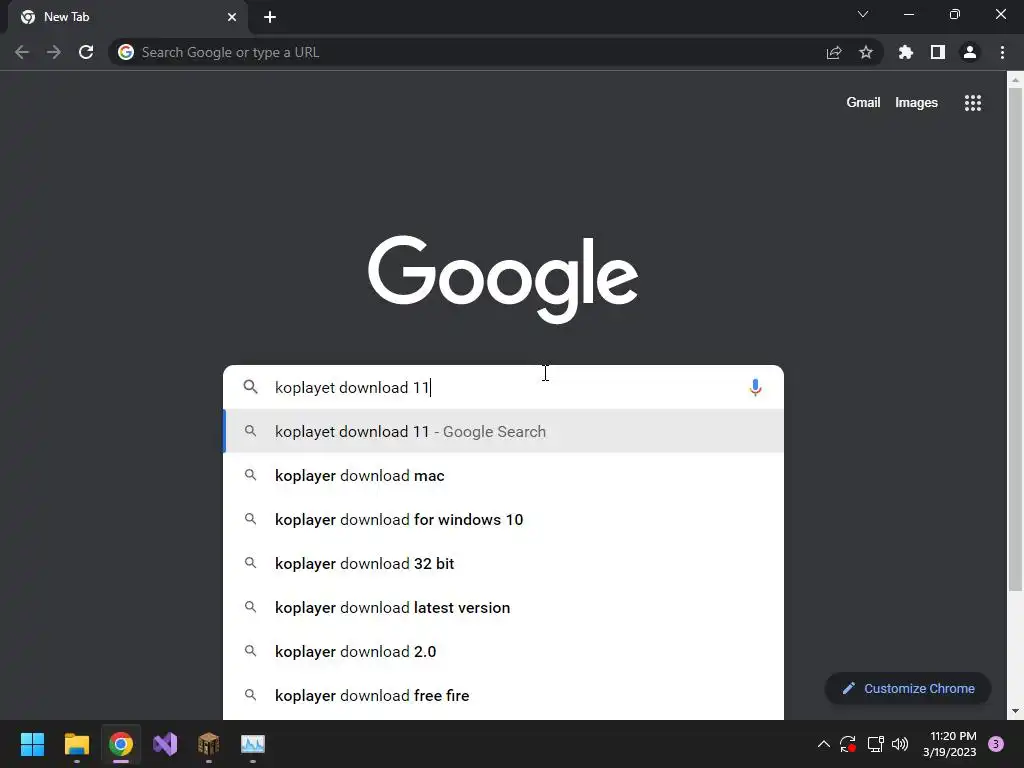
Task: Close the New Tab tab
Action: 232,17
